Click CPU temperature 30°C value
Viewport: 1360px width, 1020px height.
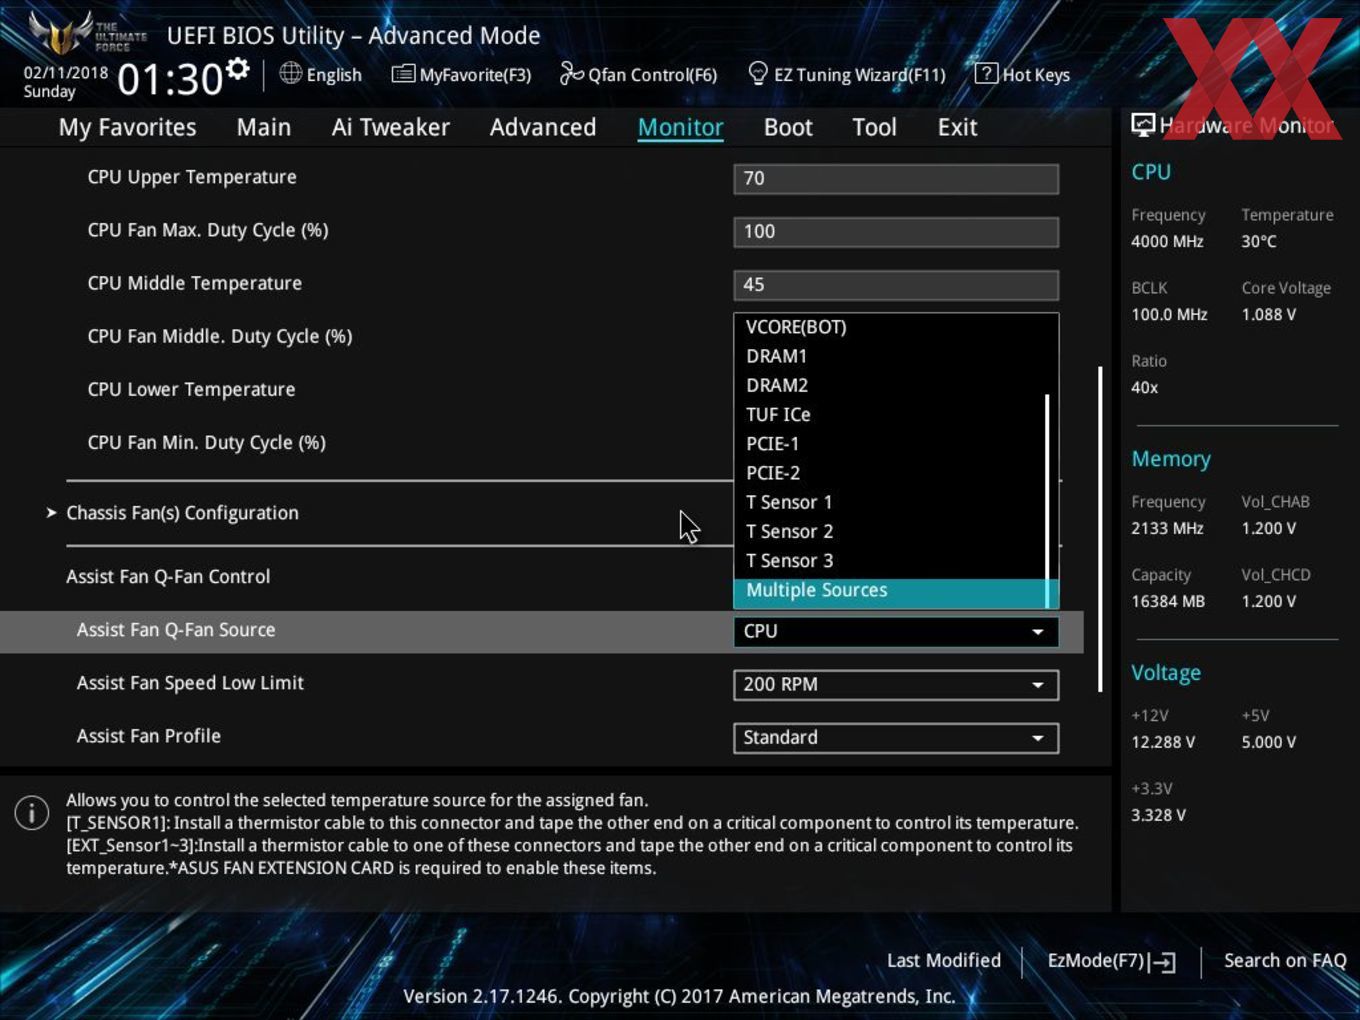pyautogui.click(x=1259, y=241)
